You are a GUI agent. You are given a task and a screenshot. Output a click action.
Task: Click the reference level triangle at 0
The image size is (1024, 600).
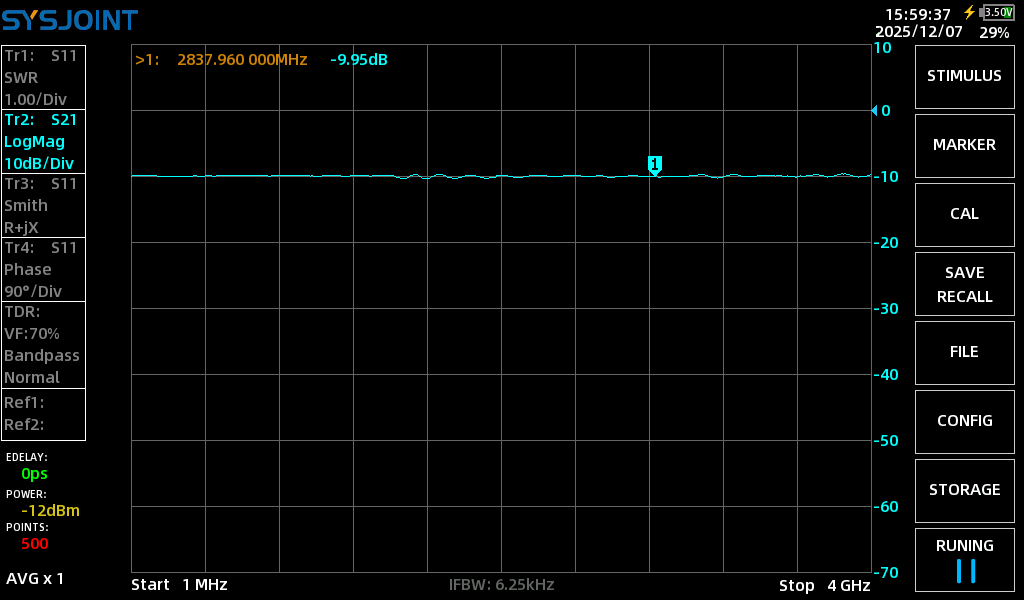pos(874,110)
